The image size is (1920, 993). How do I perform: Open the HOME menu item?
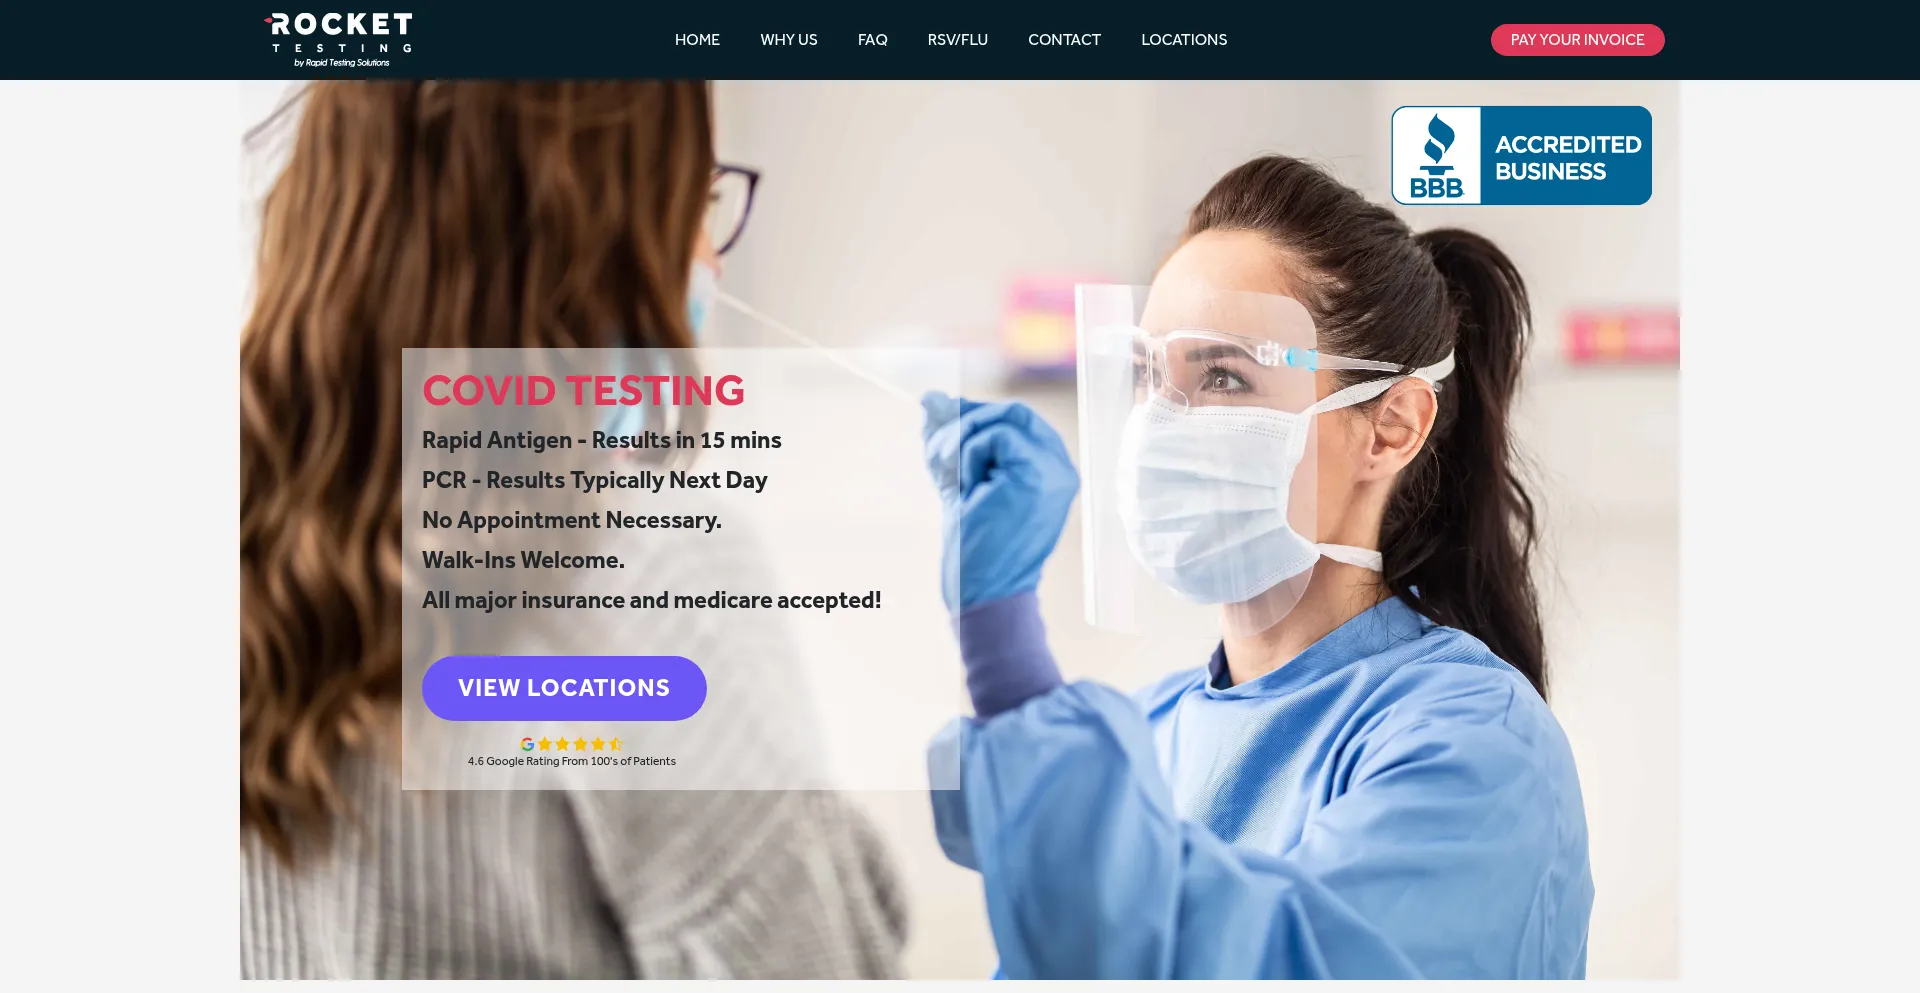tap(697, 40)
